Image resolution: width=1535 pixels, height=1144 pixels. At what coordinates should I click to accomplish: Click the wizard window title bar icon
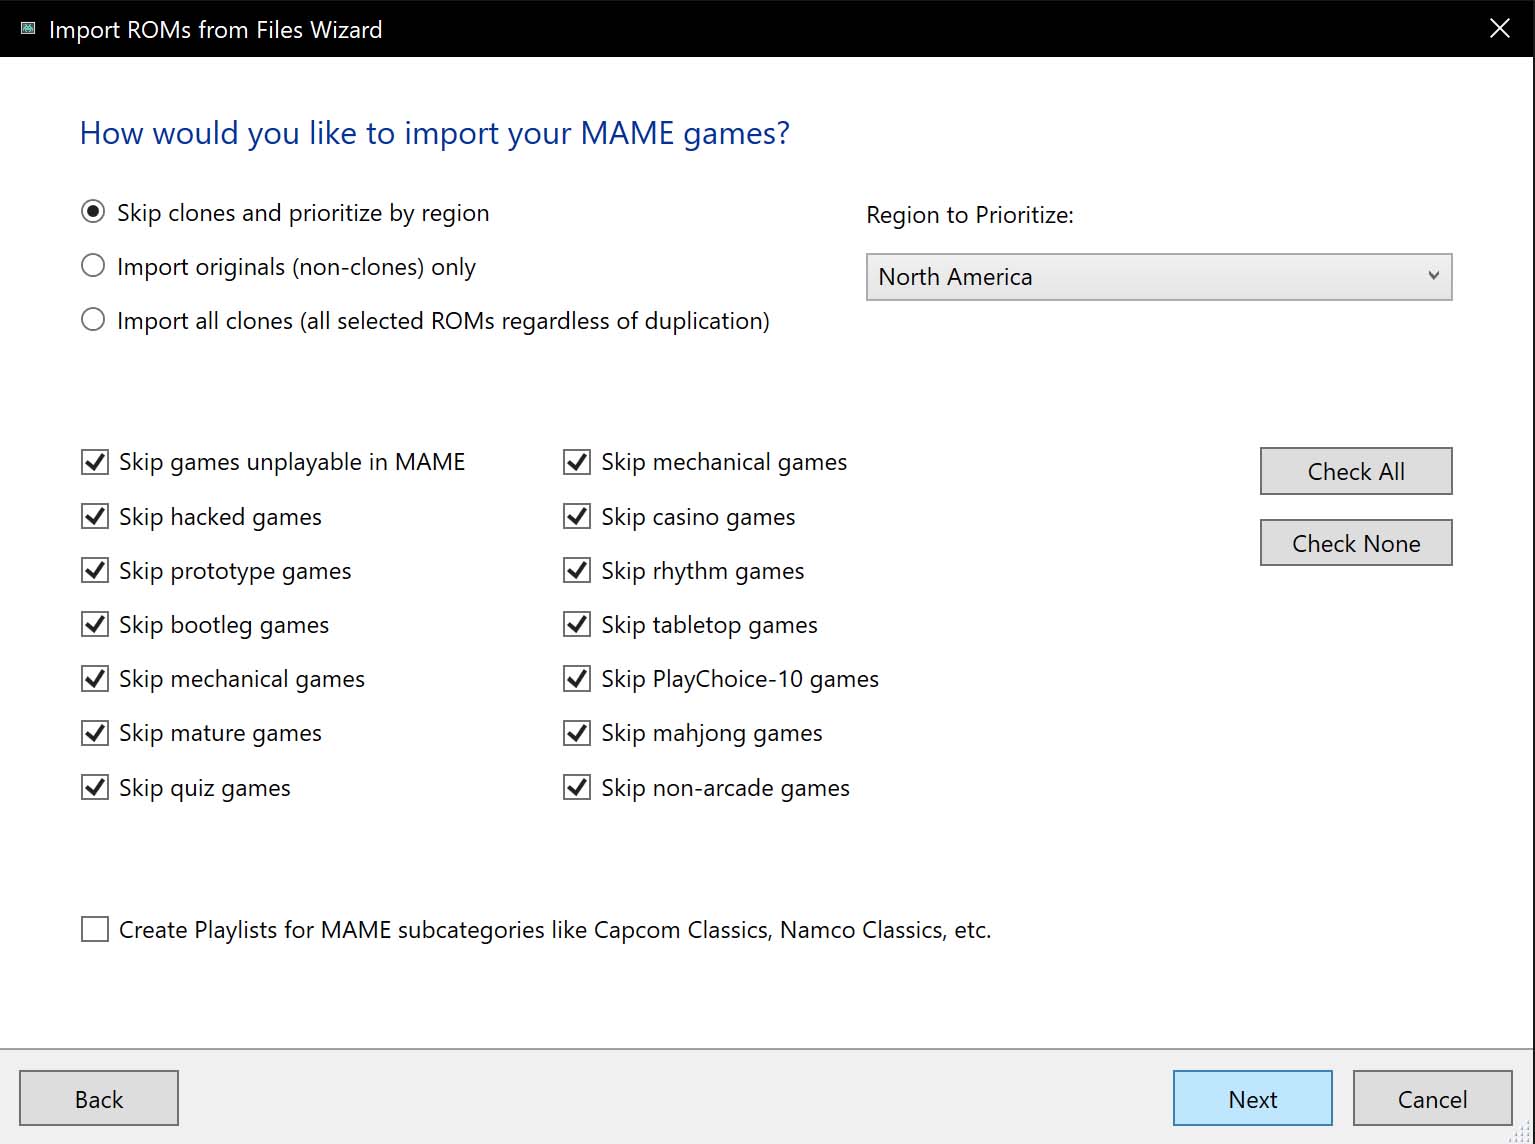pos(28,29)
